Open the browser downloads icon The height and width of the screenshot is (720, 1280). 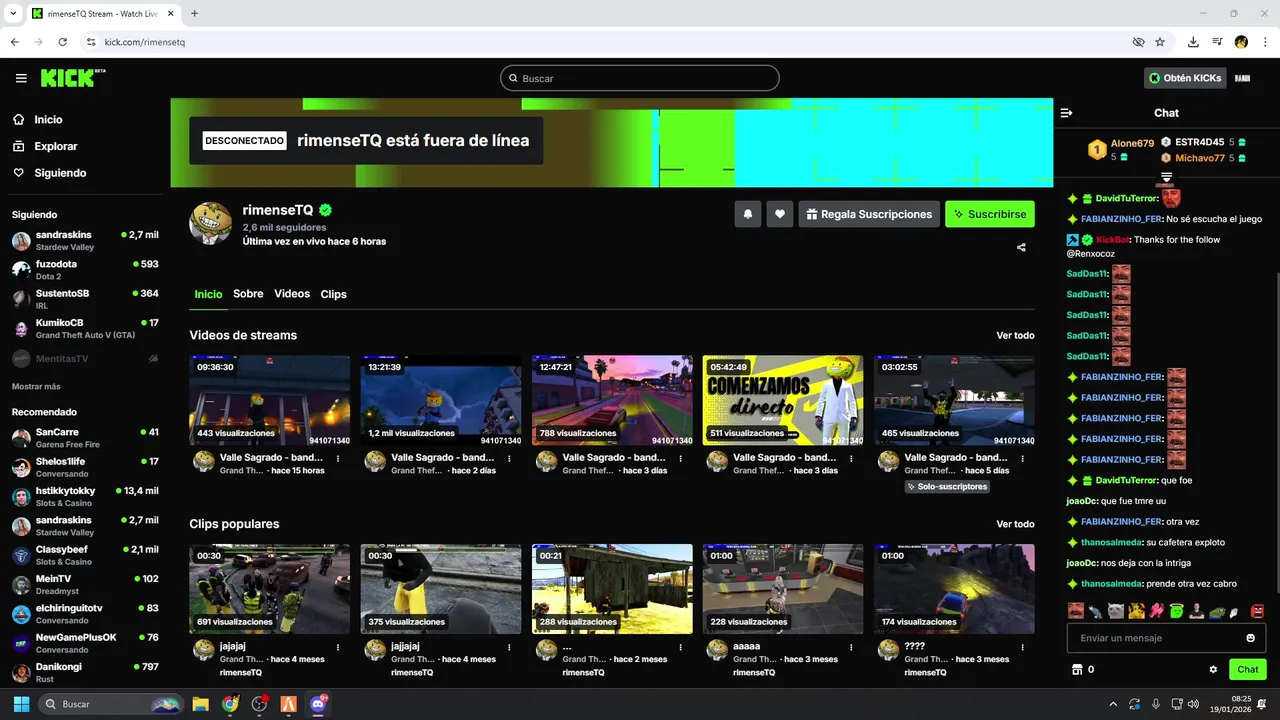[x=1193, y=42]
